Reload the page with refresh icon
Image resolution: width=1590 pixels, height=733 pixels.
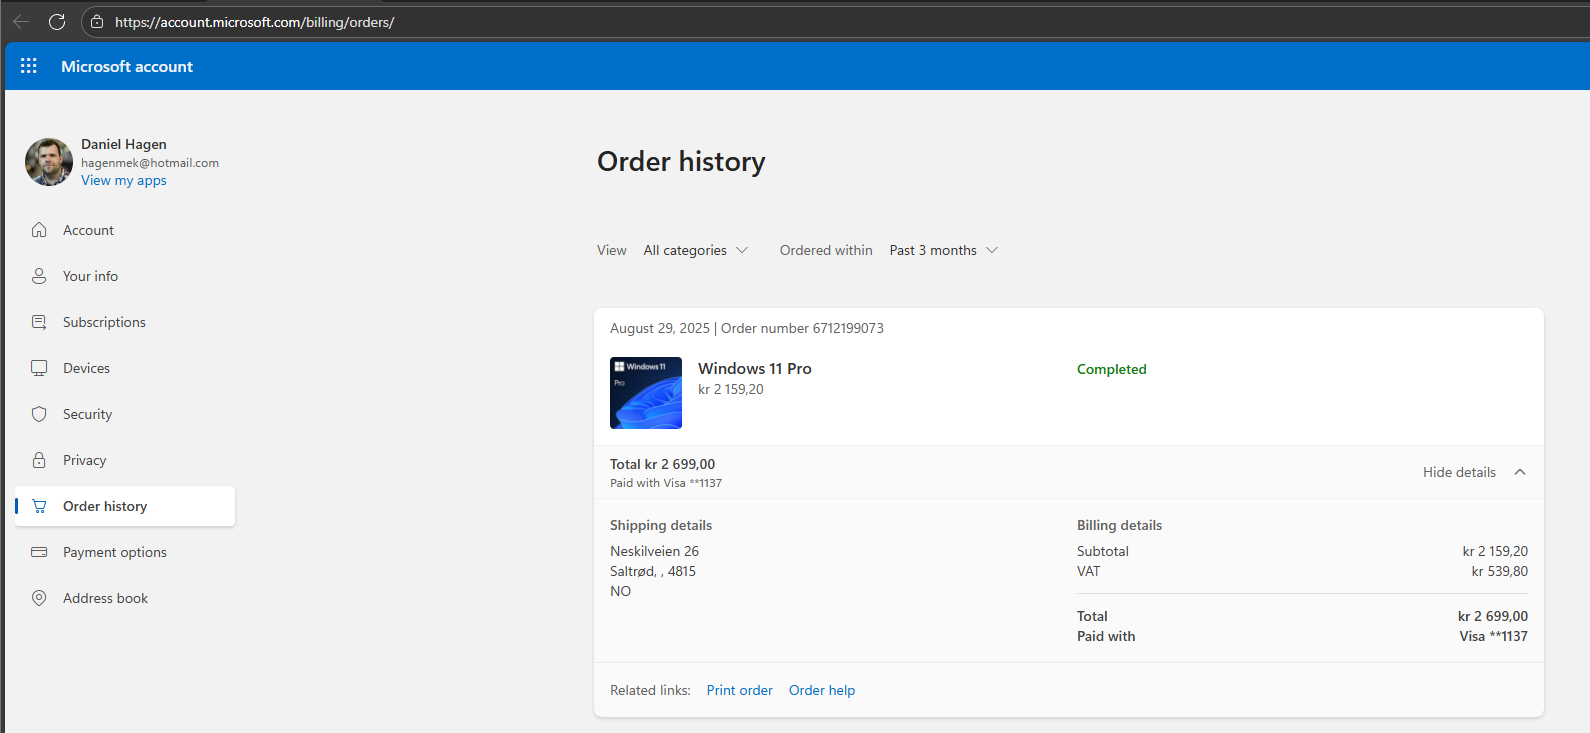coord(57,22)
